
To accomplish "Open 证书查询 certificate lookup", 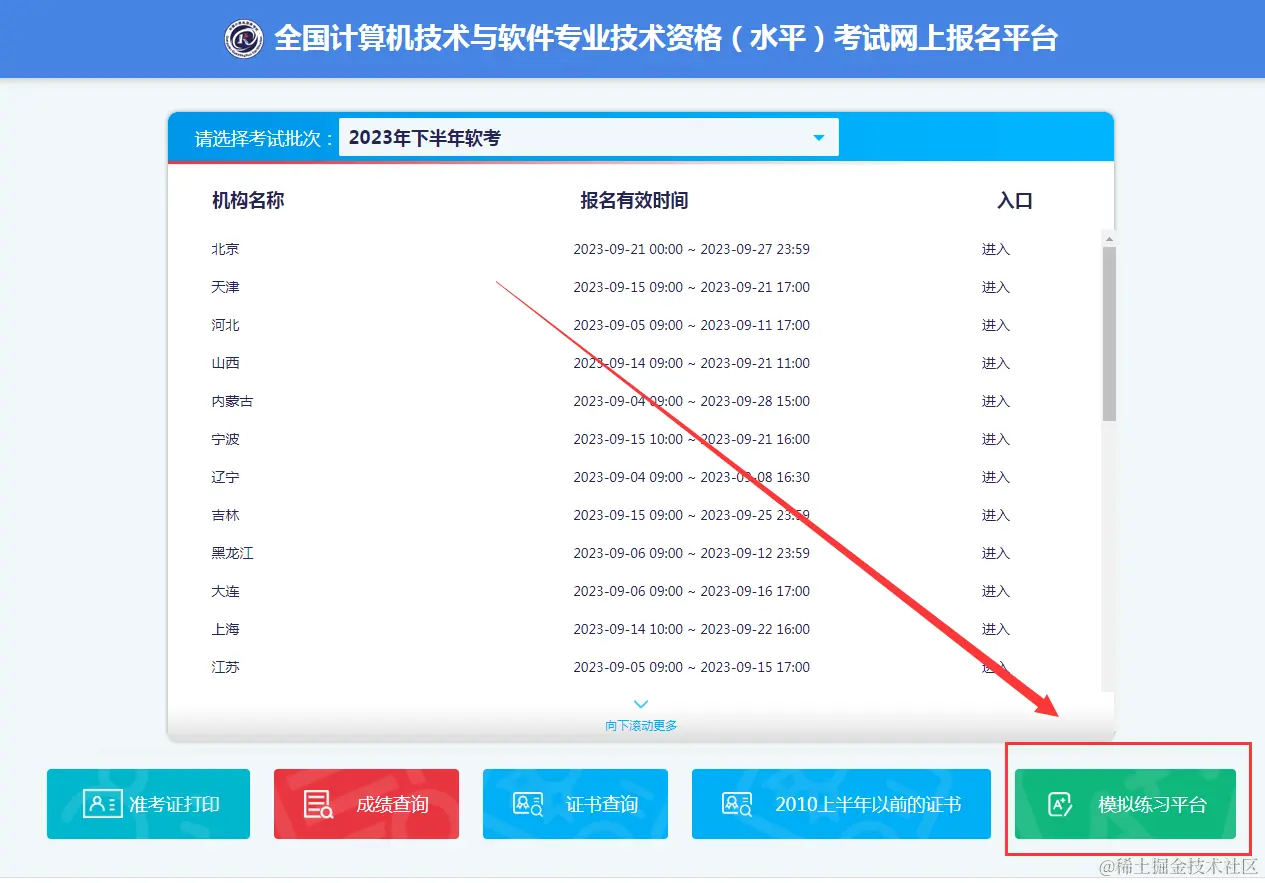I will pyautogui.click(x=575, y=804).
